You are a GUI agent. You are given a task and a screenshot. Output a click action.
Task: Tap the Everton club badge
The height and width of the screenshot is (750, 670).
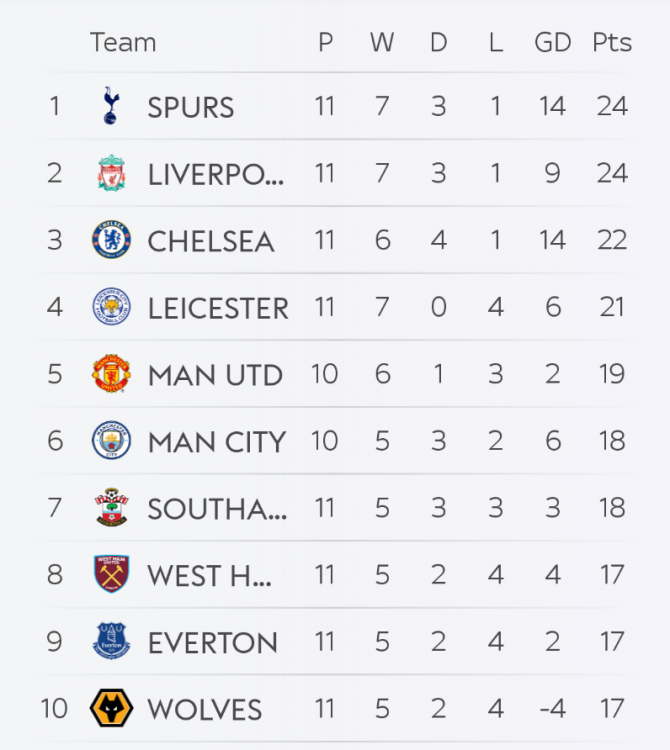tap(111, 642)
